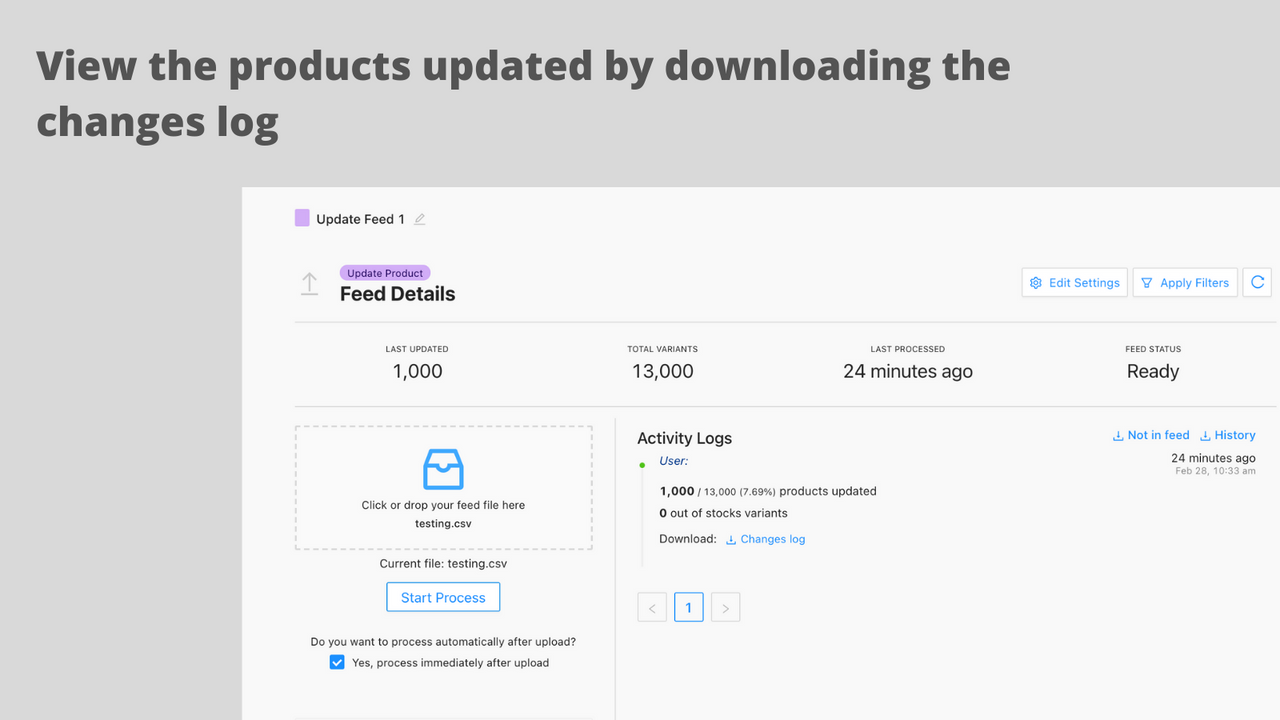The width and height of the screenshot is (1280, 720).
Task: Open the activity History download
Action: 1228,435
